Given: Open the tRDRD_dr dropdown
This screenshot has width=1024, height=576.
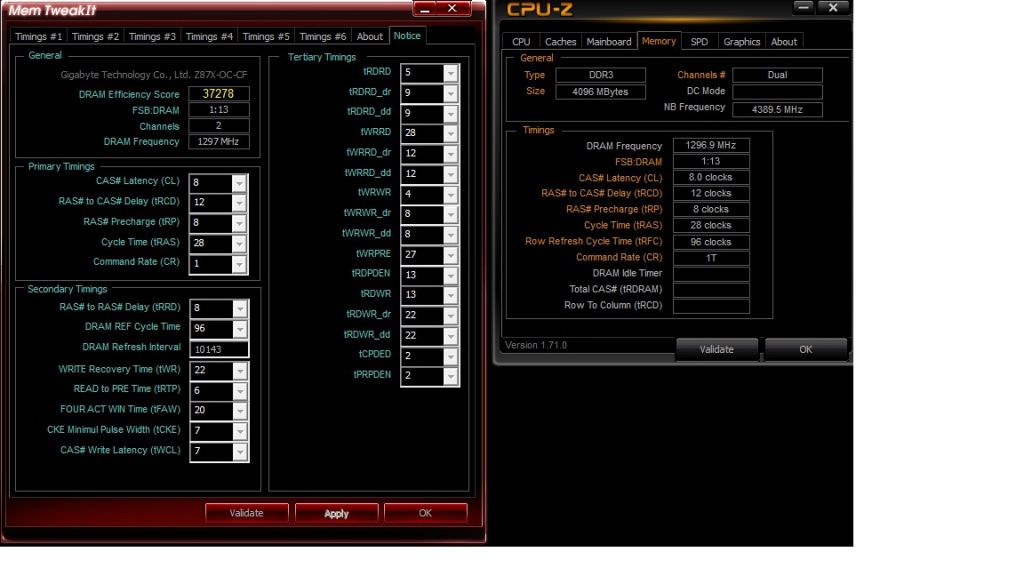Looking at the screenshot, I should coord(451,93).
